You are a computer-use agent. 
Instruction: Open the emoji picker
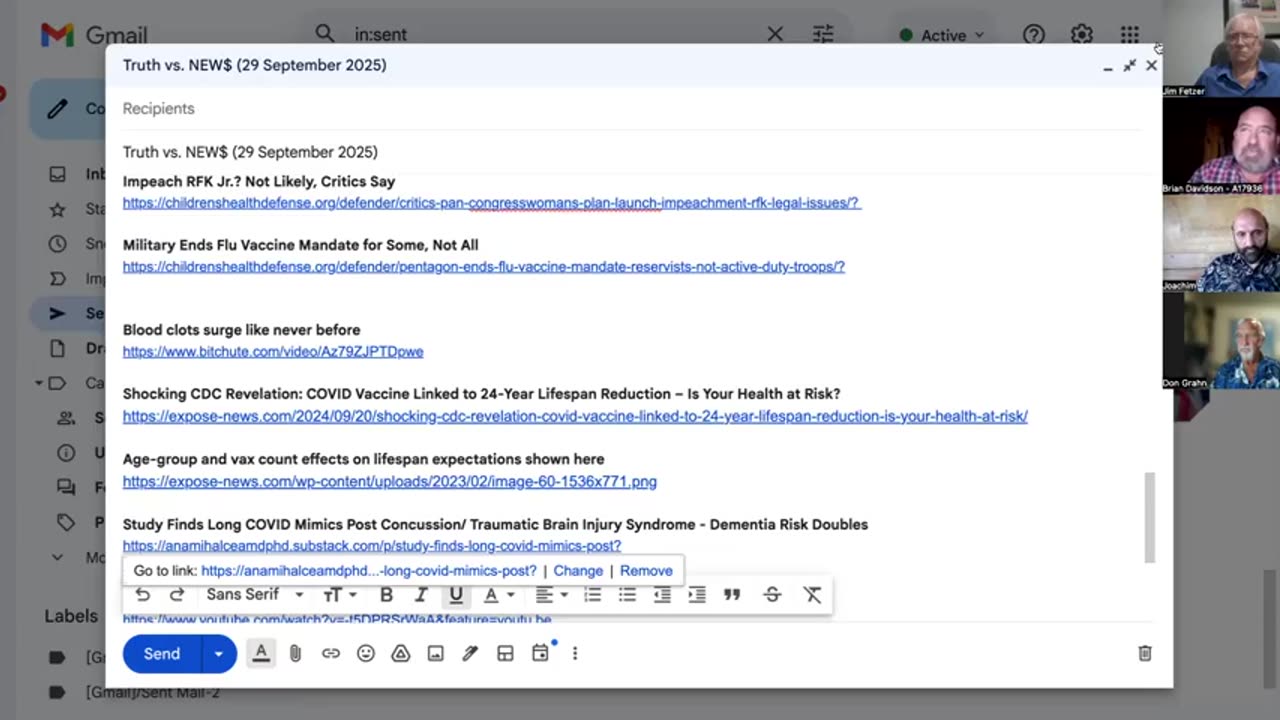(x=366, y=653)
